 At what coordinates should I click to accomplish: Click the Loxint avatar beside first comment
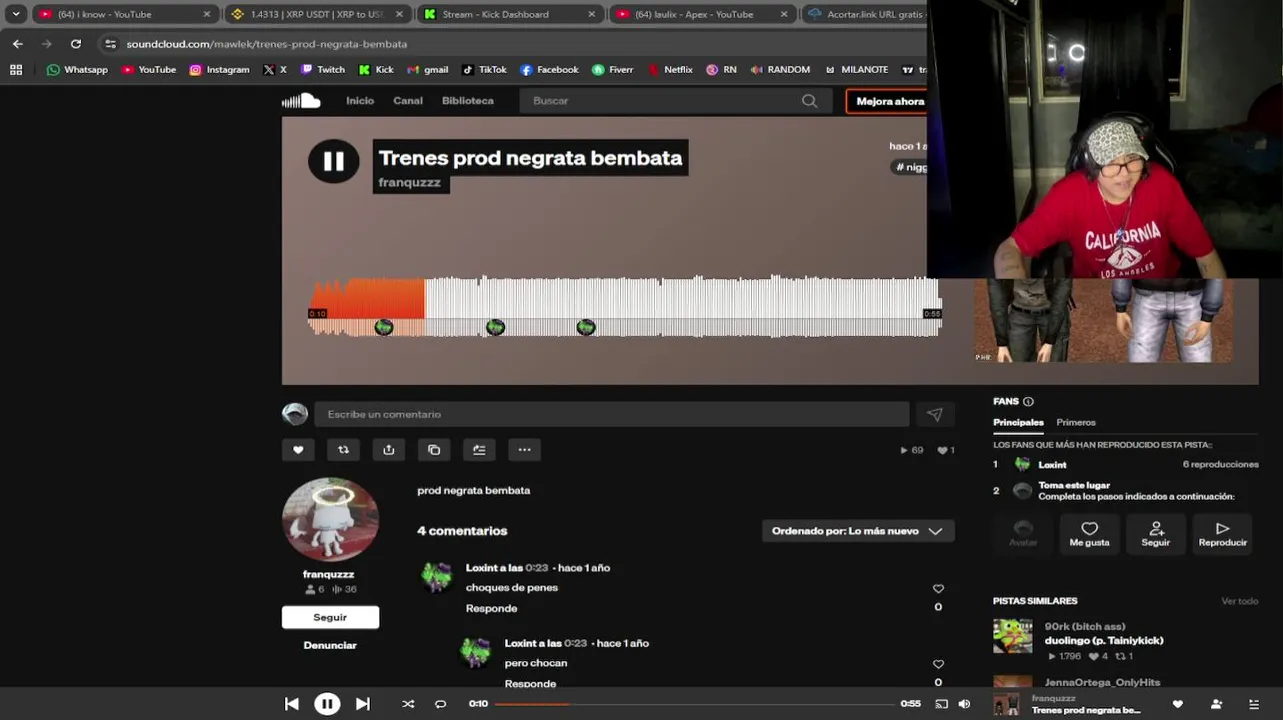[437, 577]
